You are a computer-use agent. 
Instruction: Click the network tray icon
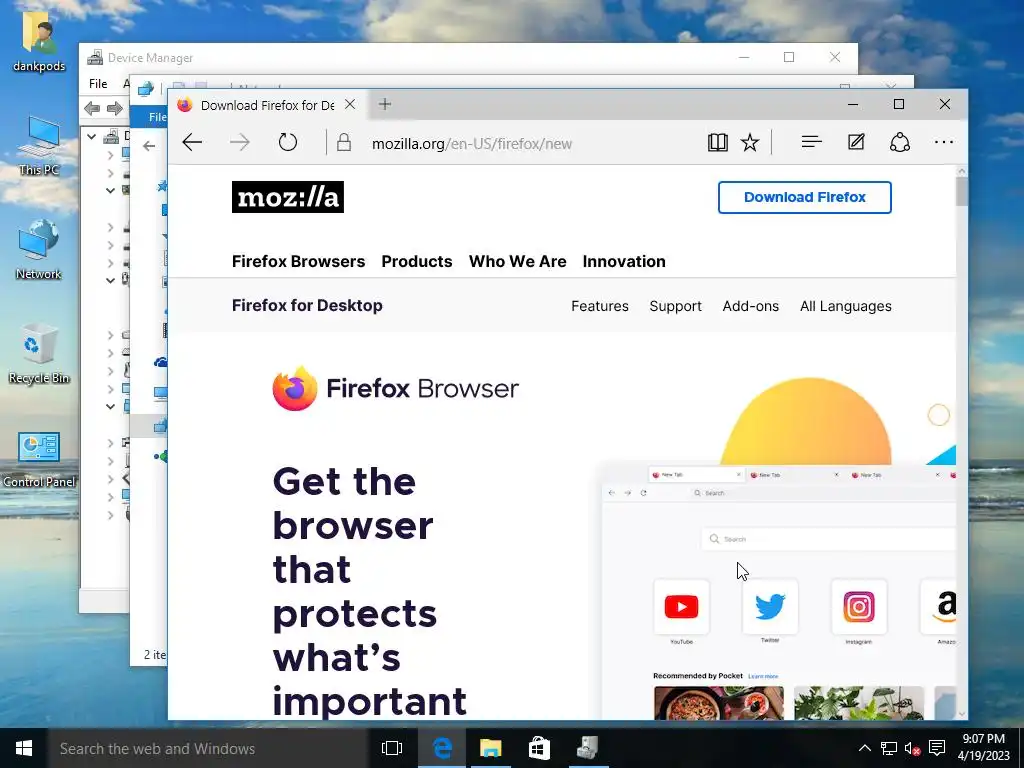889,748
